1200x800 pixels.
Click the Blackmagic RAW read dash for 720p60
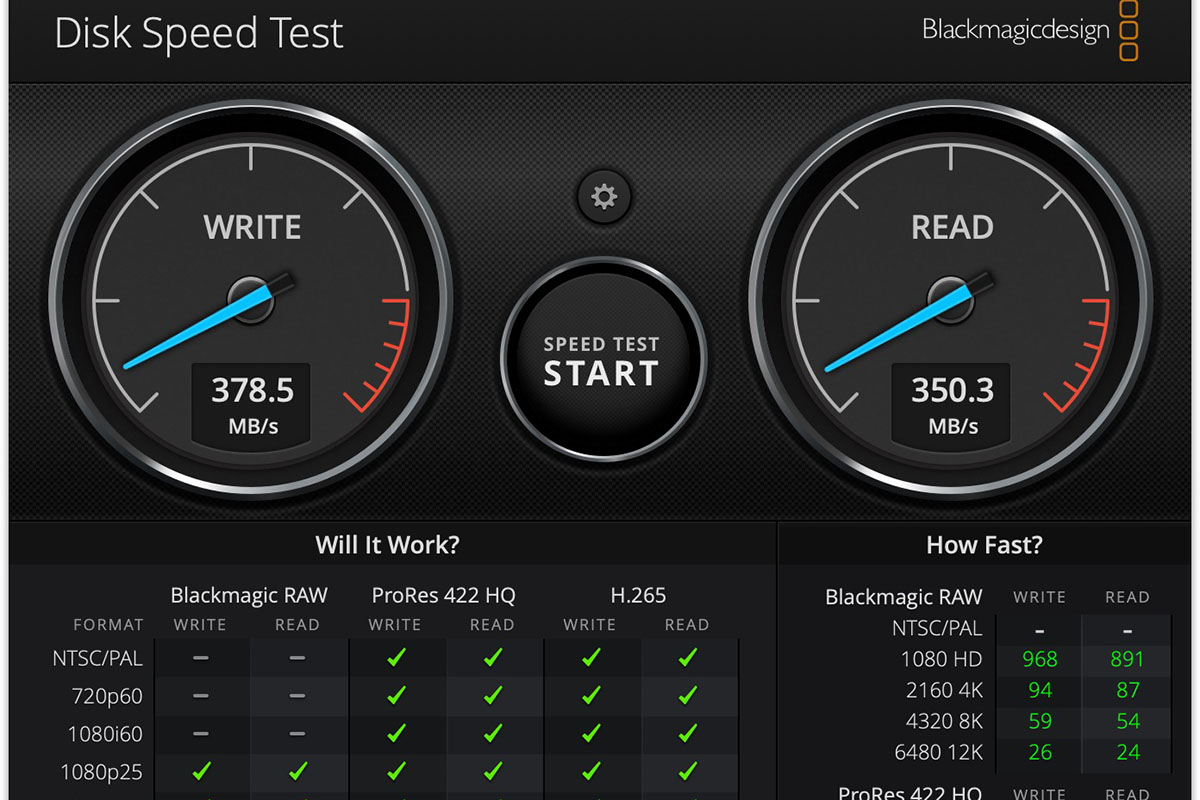297,695
